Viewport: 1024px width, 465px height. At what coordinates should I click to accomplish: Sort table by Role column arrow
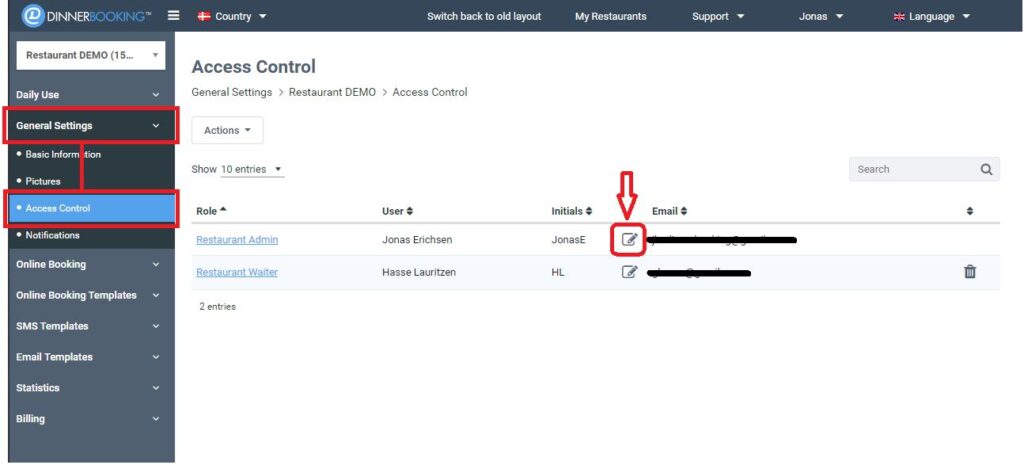[223, 210]
